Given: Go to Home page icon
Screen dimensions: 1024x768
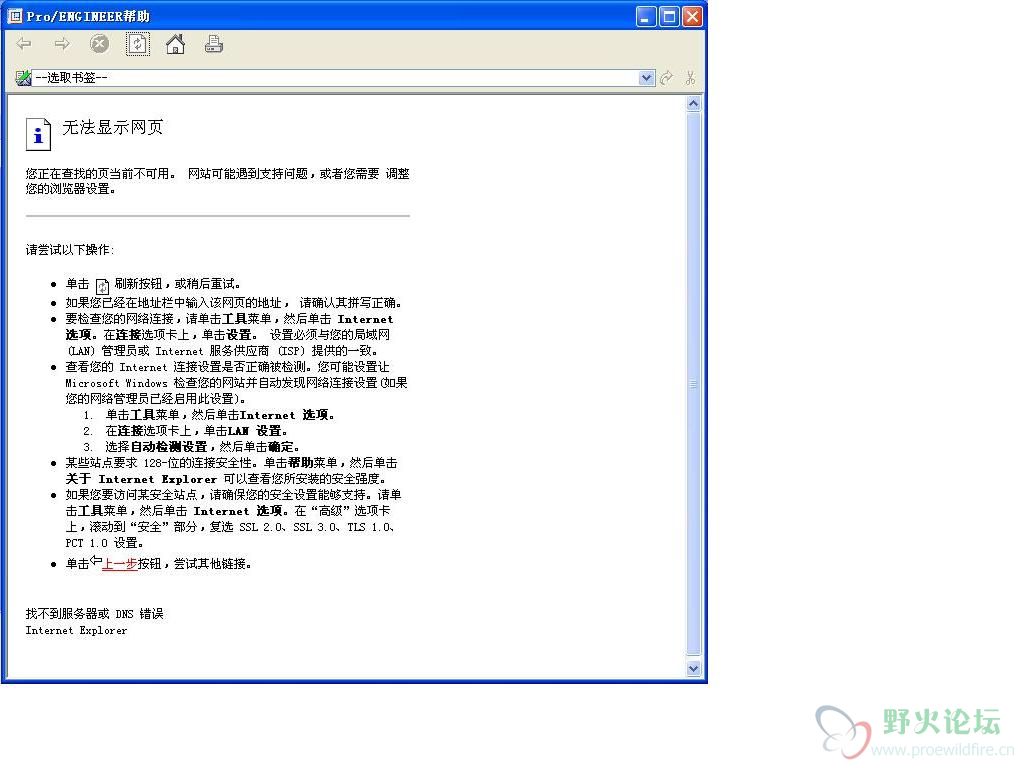Looking at the screenshot, I should coord(175,44).
